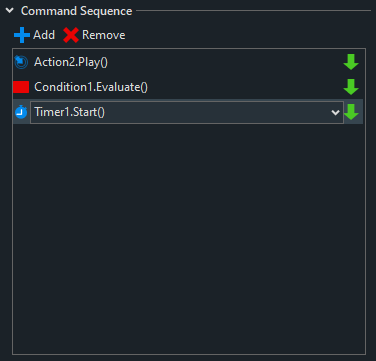This screenshot has width=376, height=361.
Task: Click the blue Timer1 stopwatch icon
Action: pos(21,112)
